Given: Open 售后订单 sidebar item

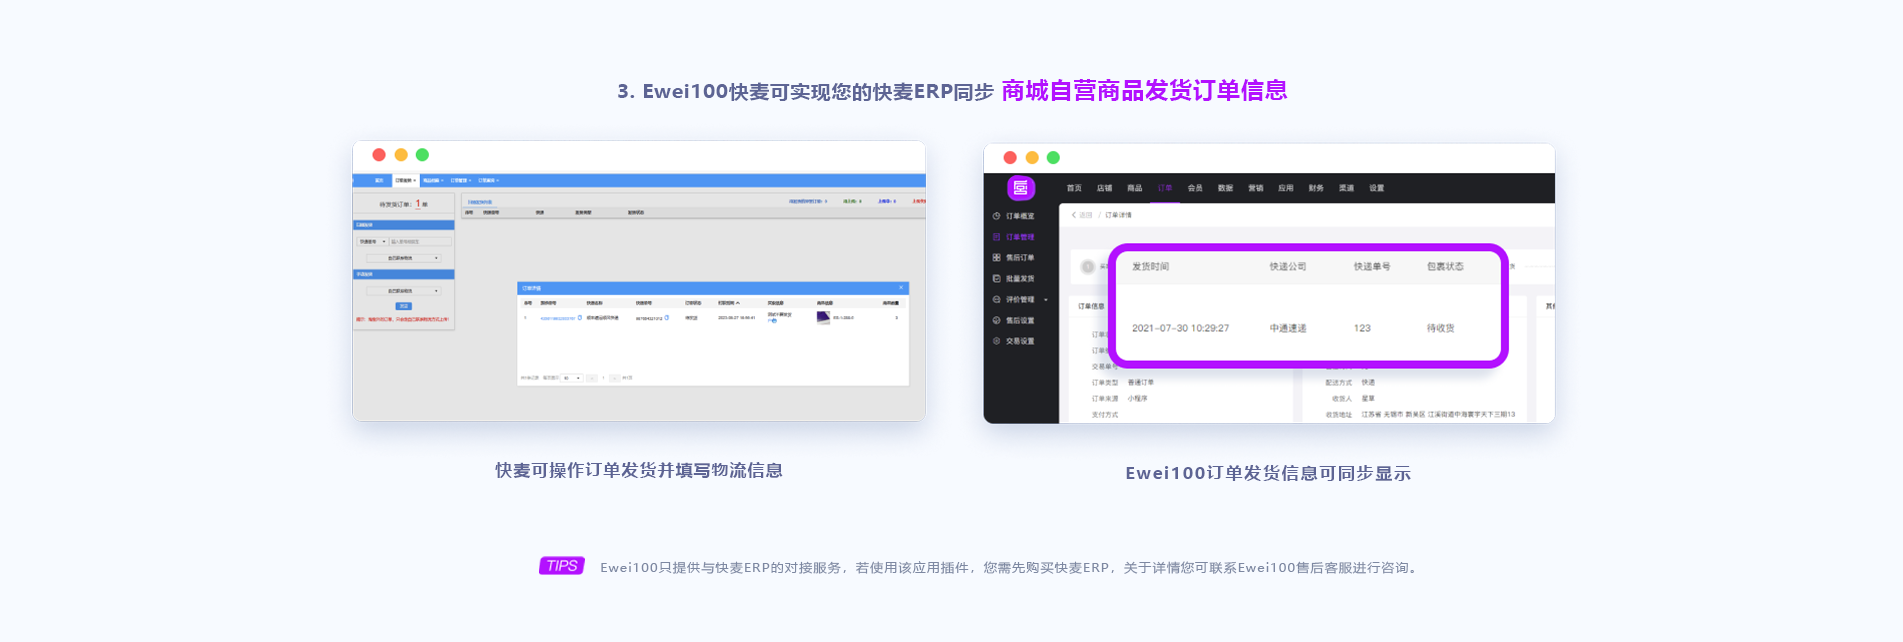Looking at the screenshot, I should [x=1019, y=258].
